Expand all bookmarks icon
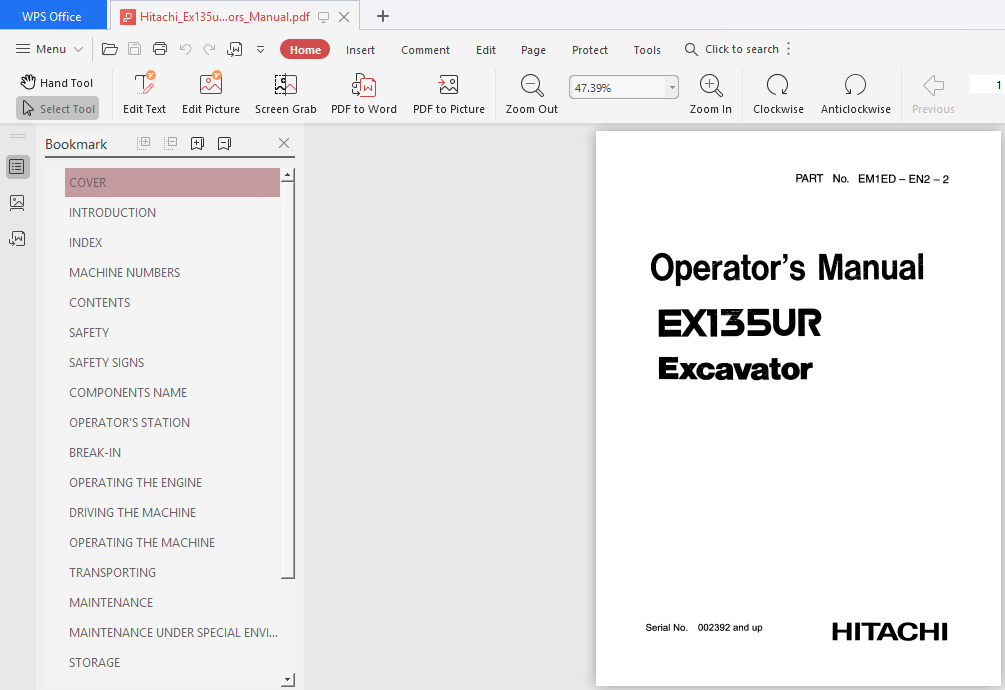 pyautogui.click(x=144, y=143)
